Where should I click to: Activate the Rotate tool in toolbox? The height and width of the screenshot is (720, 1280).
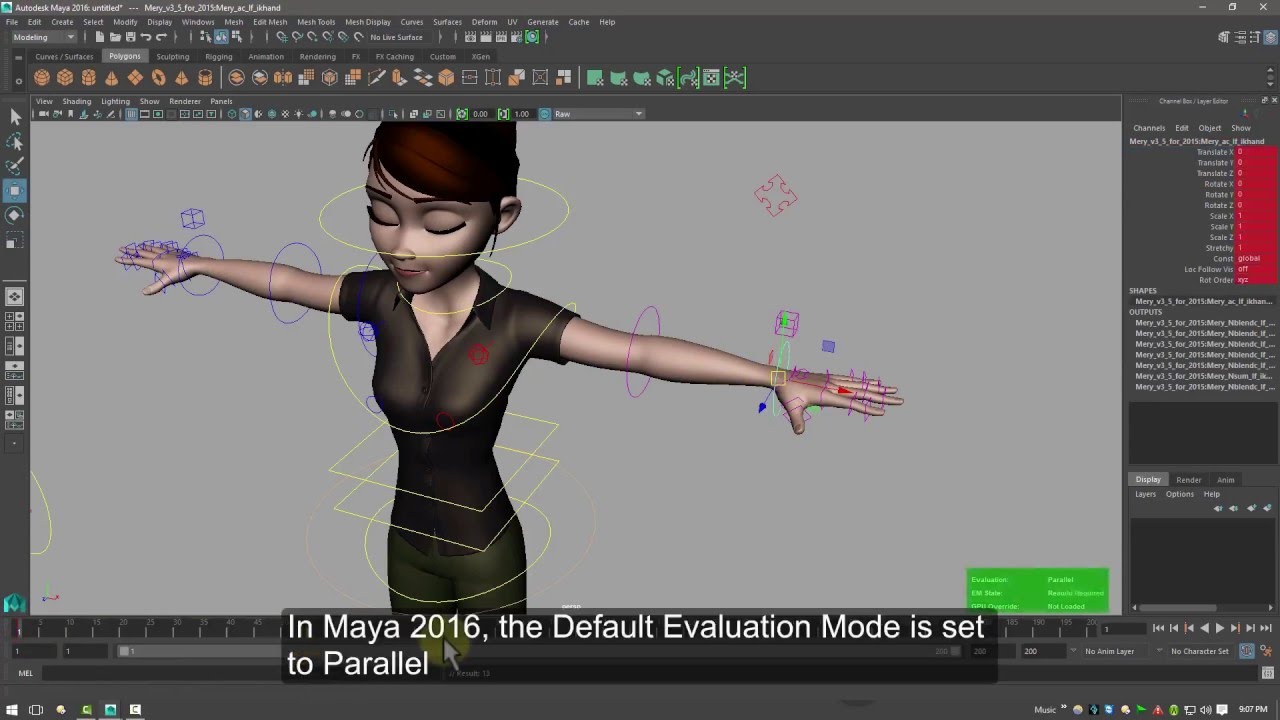tap(15, 215)
